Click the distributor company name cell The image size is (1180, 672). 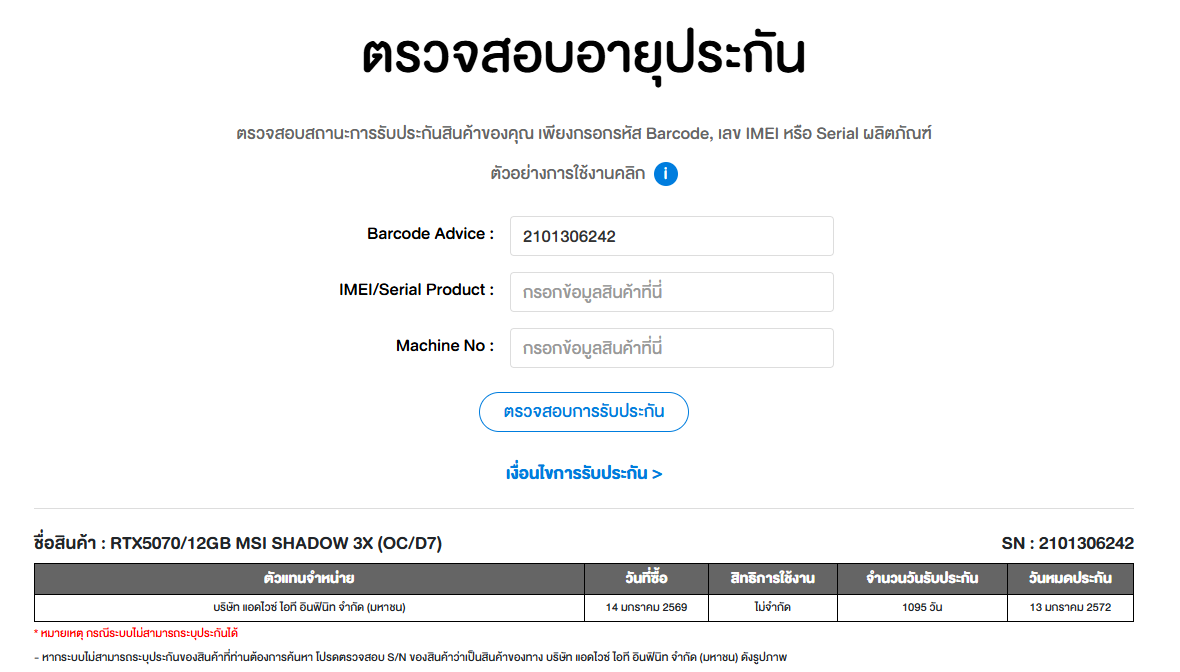(x=309, y=607)
